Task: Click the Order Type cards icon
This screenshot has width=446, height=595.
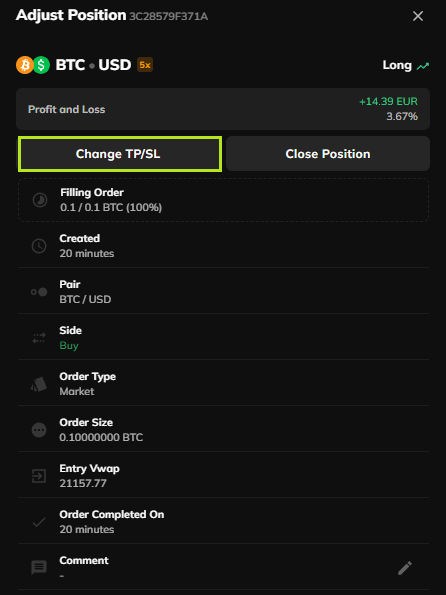Action: pos(39,384)
